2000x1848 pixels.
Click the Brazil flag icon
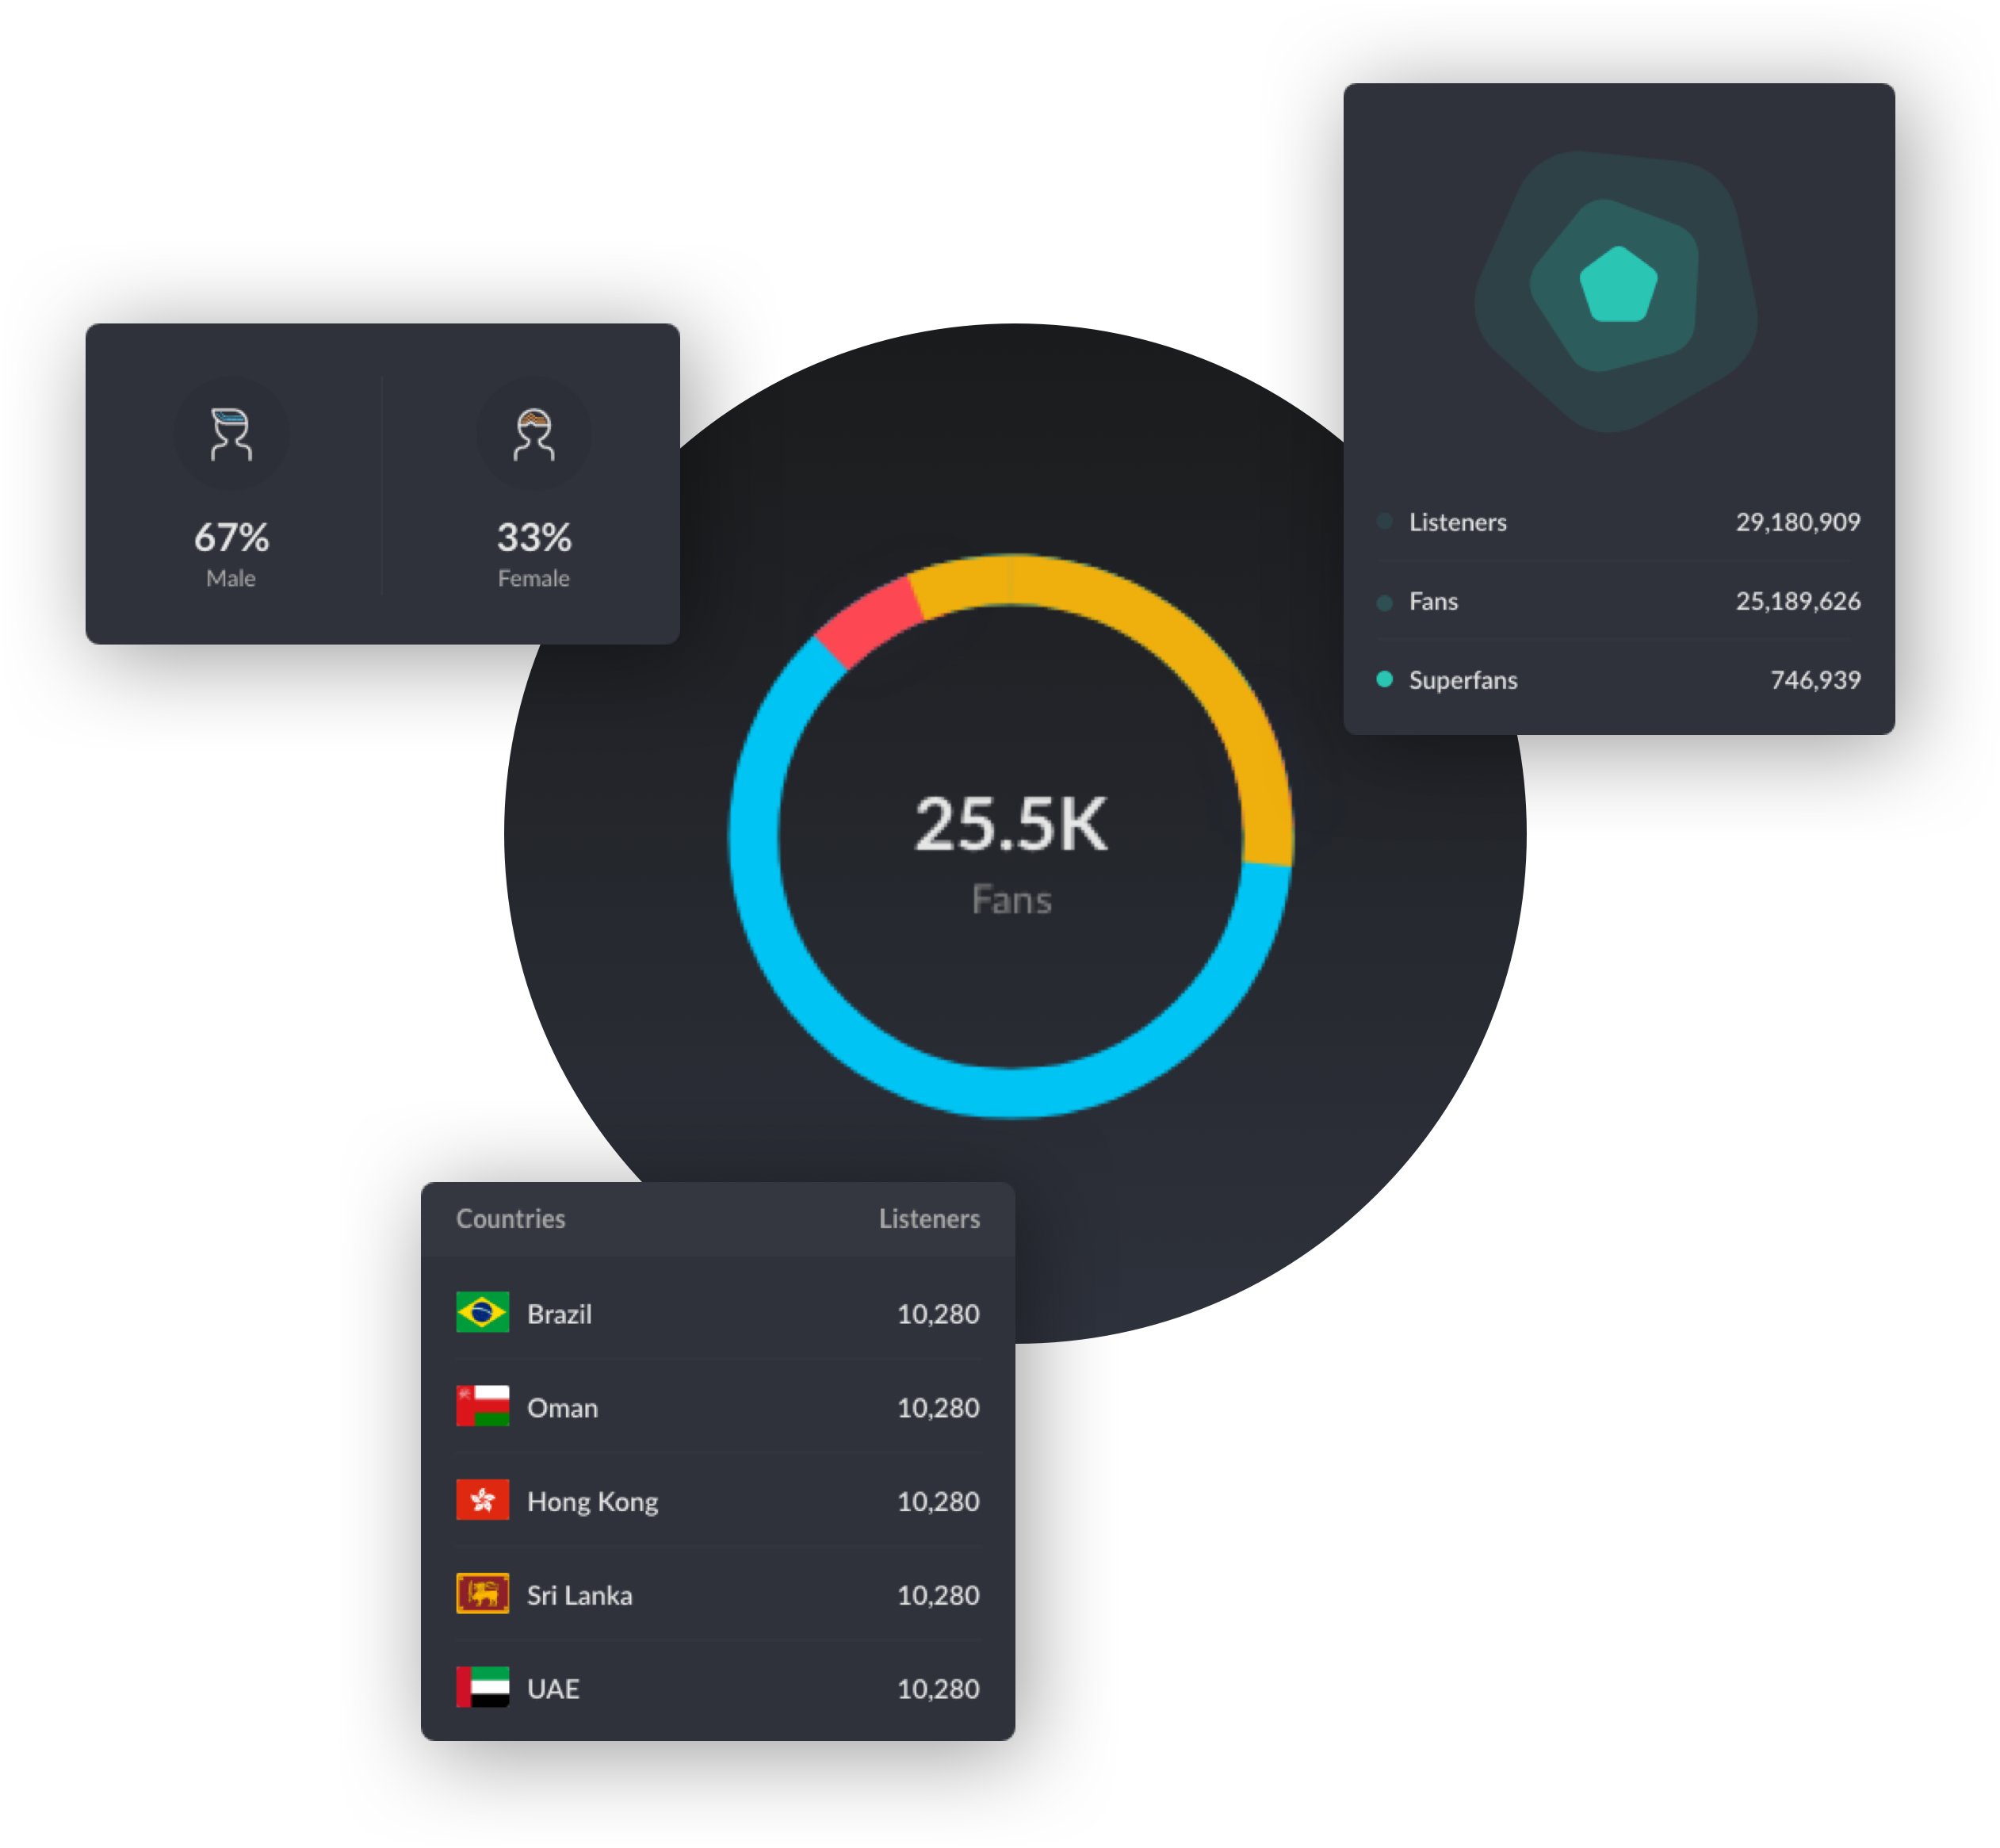click(x=482, y=1312)
